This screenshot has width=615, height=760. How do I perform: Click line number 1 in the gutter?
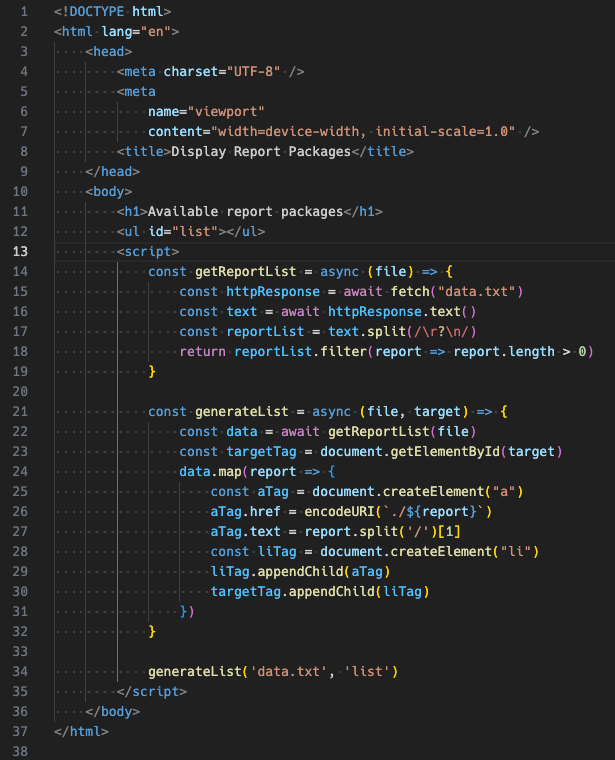tap(24, 12)
